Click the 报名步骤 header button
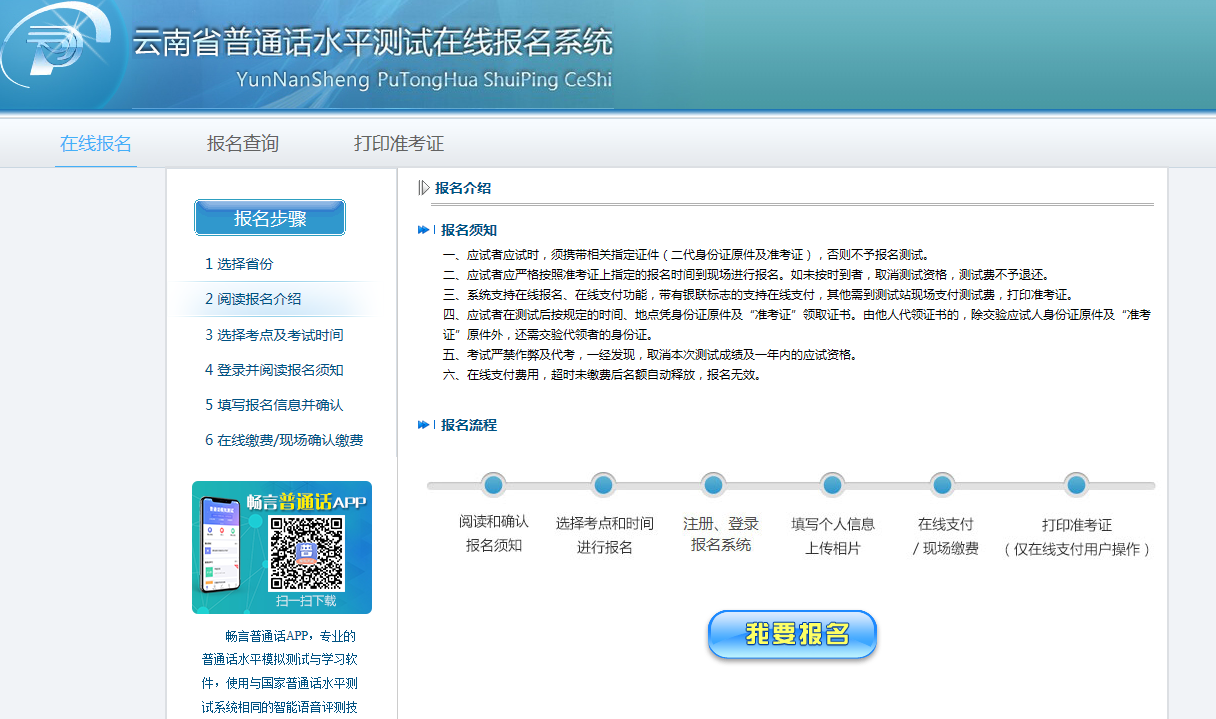 270,218
